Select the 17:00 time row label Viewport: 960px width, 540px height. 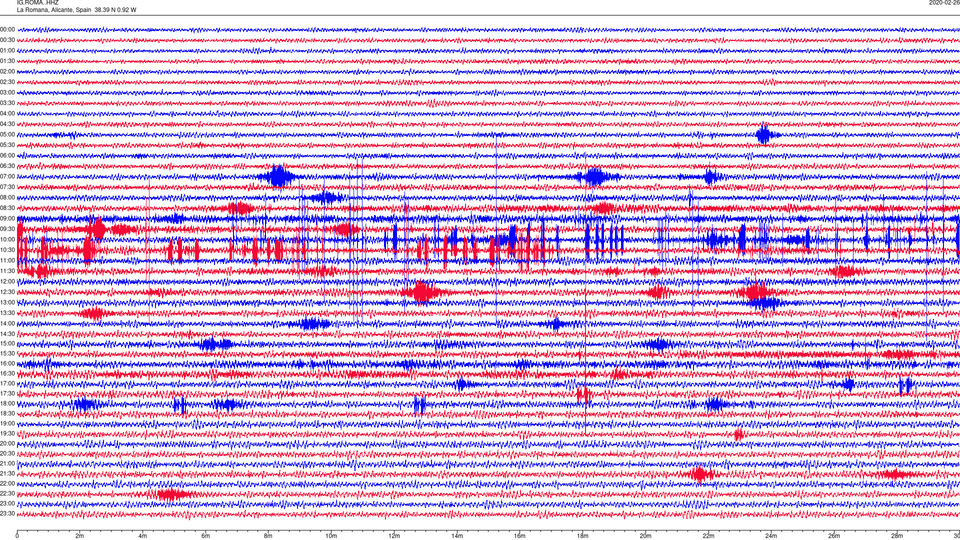pos(7,384)
